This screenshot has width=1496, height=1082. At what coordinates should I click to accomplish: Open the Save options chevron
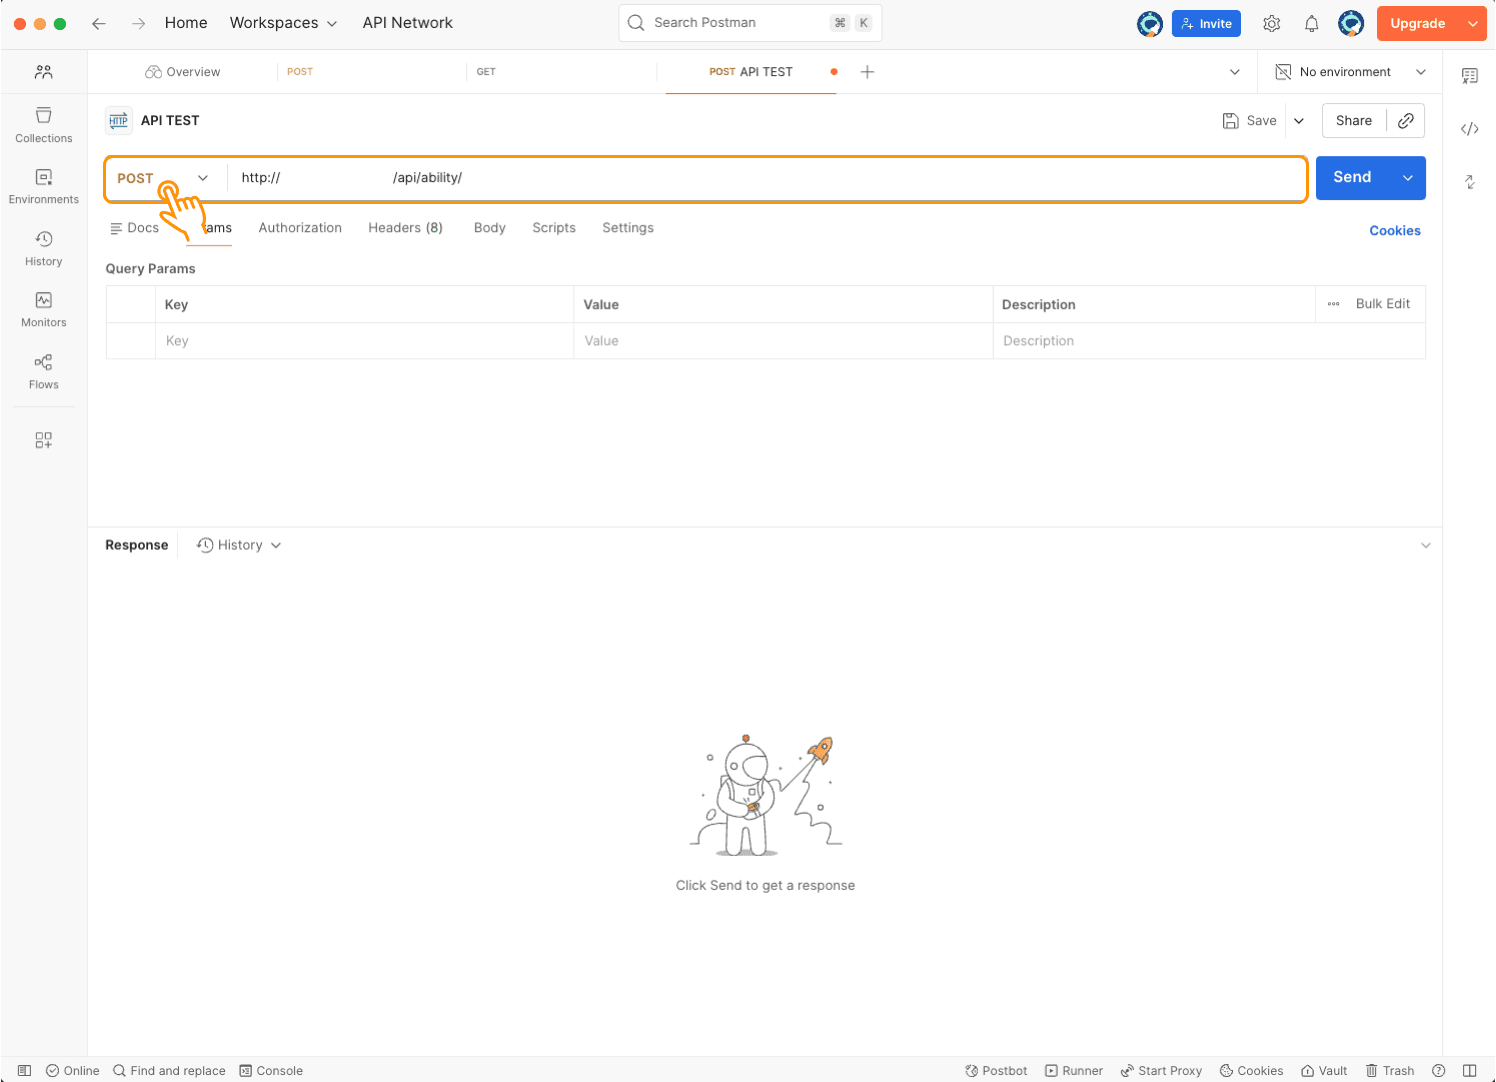[1299, 121]
